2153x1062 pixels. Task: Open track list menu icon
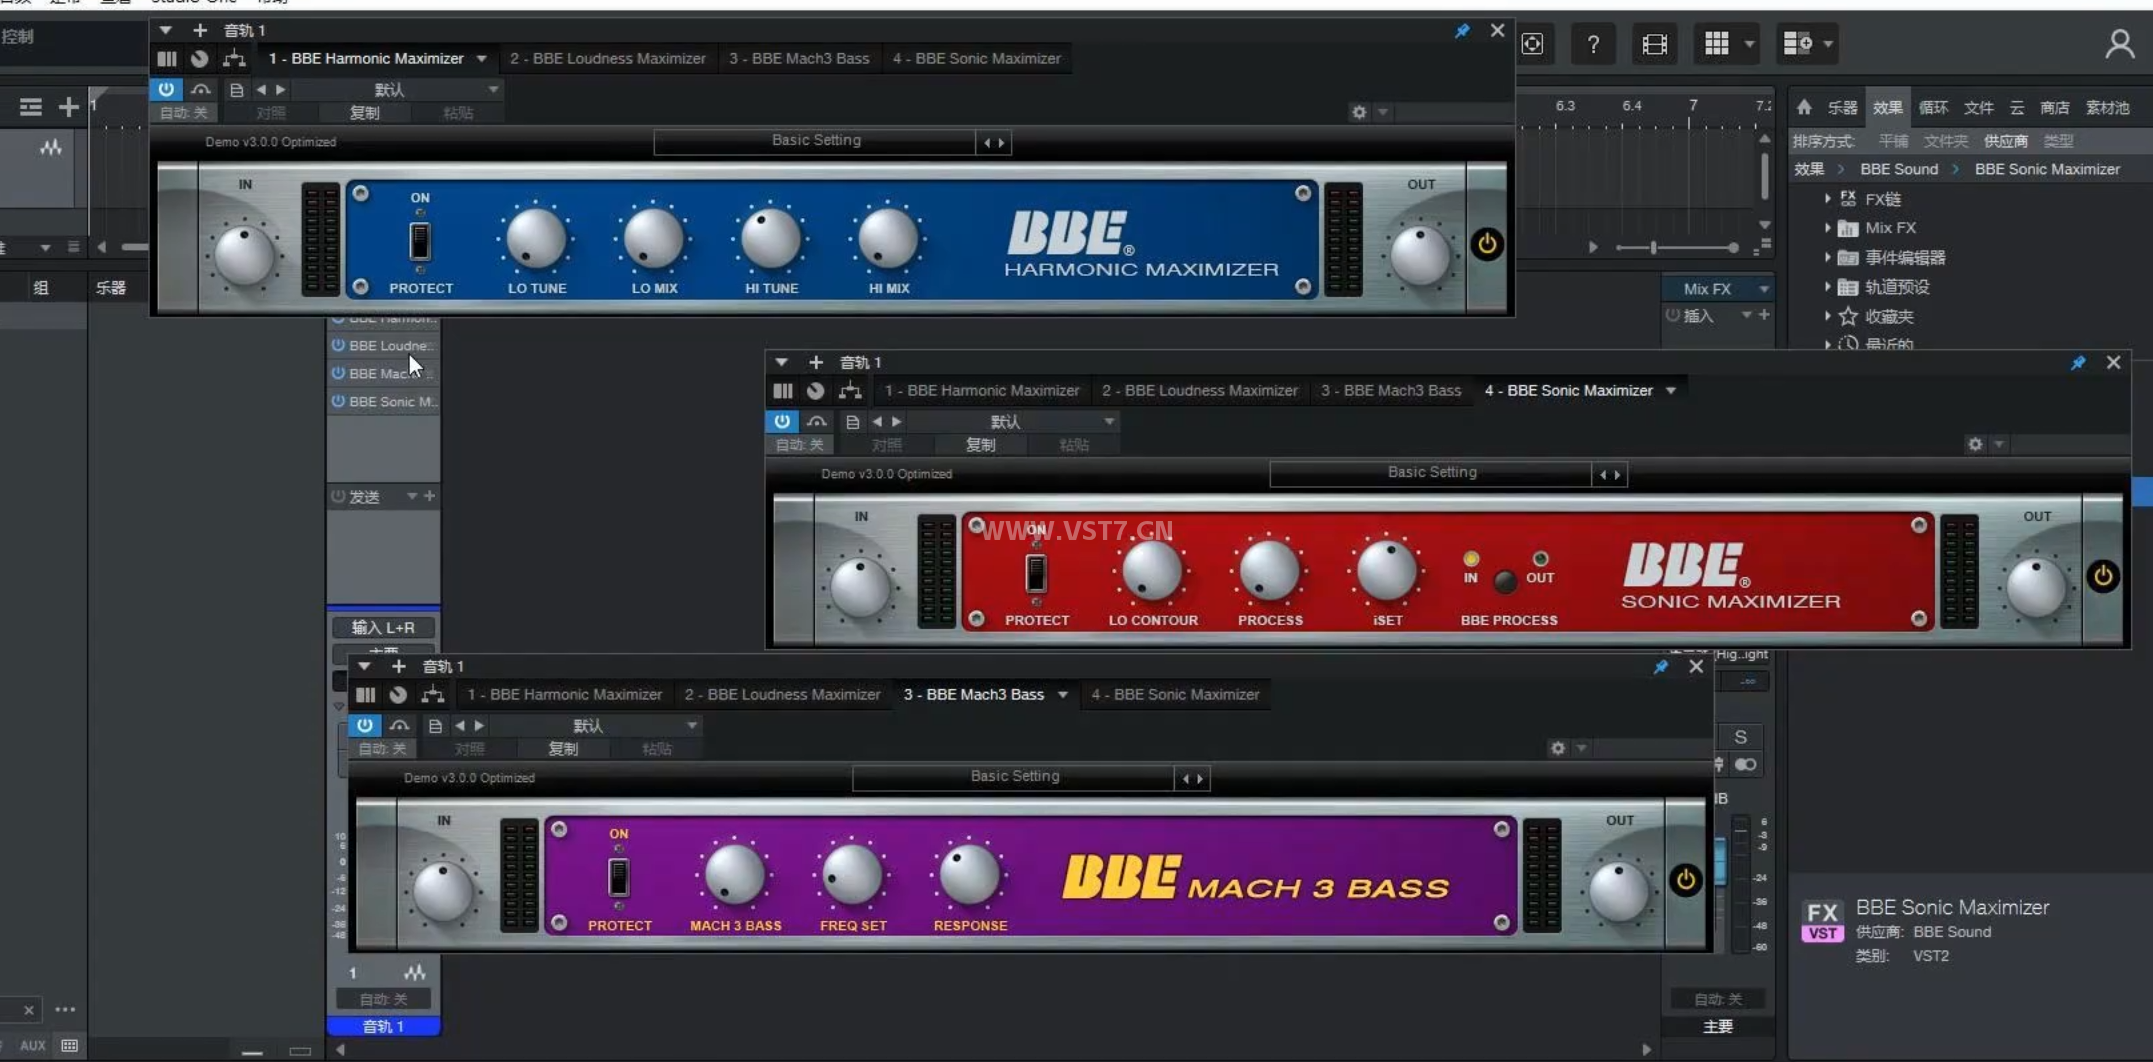(x=31, y=107)
